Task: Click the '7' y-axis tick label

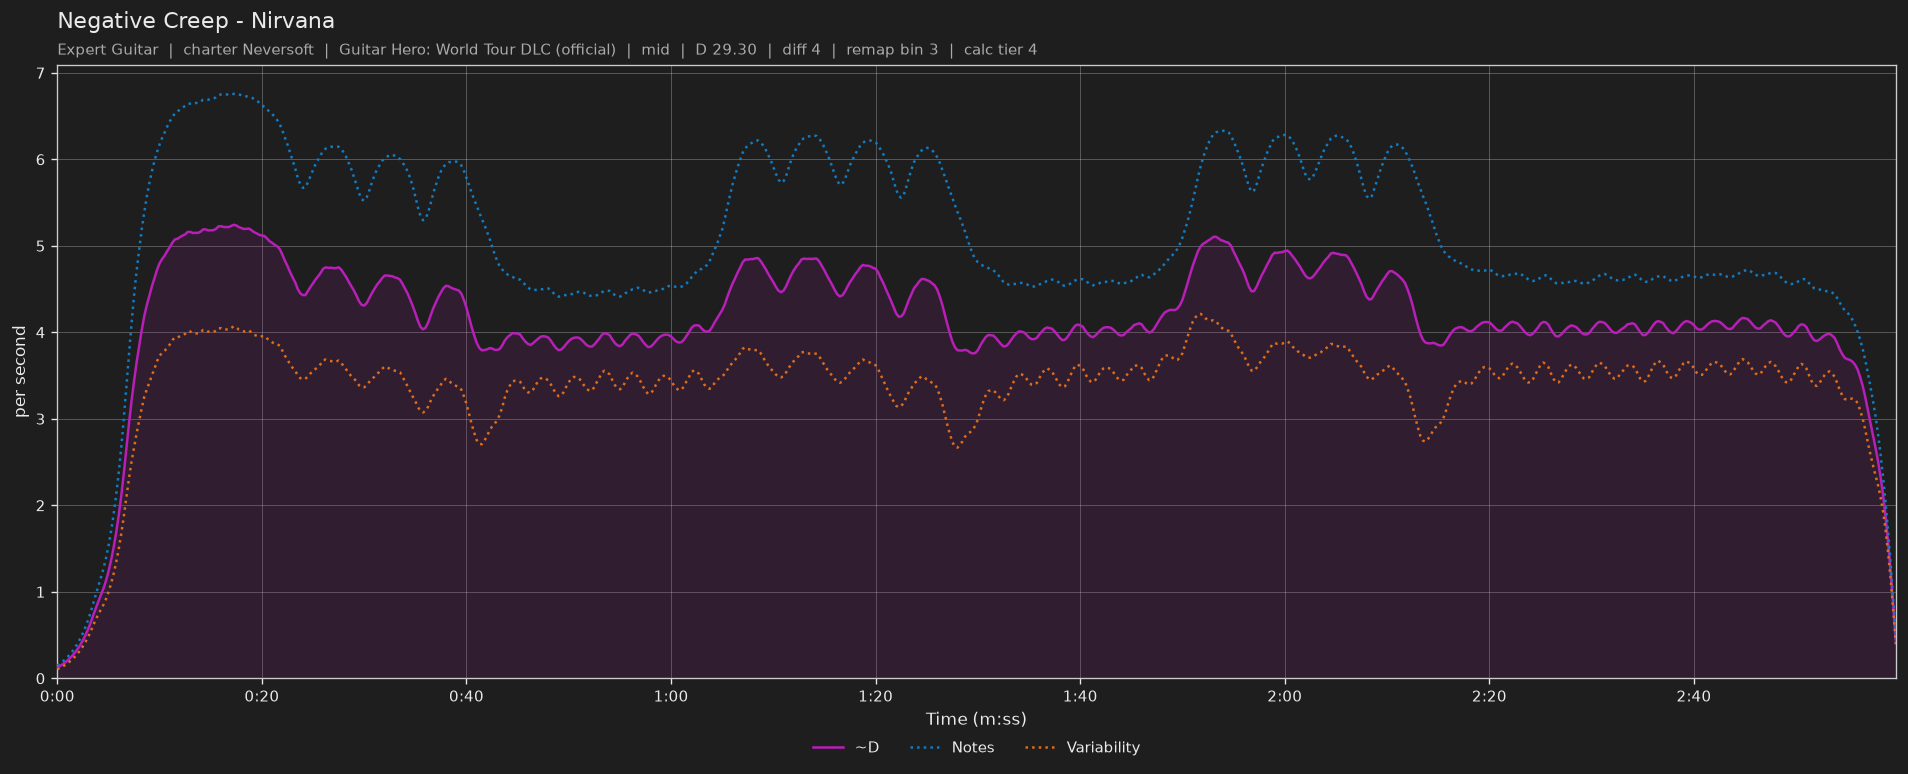Action: 40,74
